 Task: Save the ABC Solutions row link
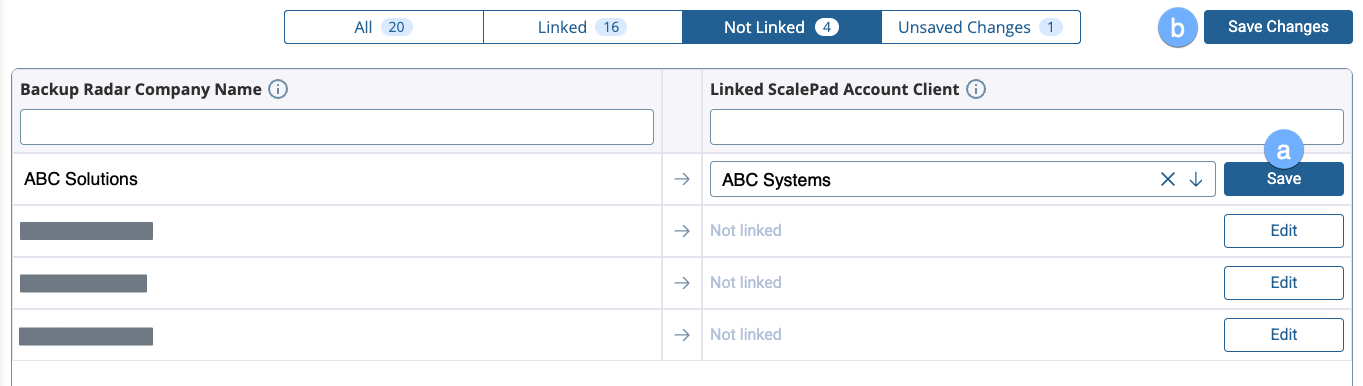(x=1284, y=179)
